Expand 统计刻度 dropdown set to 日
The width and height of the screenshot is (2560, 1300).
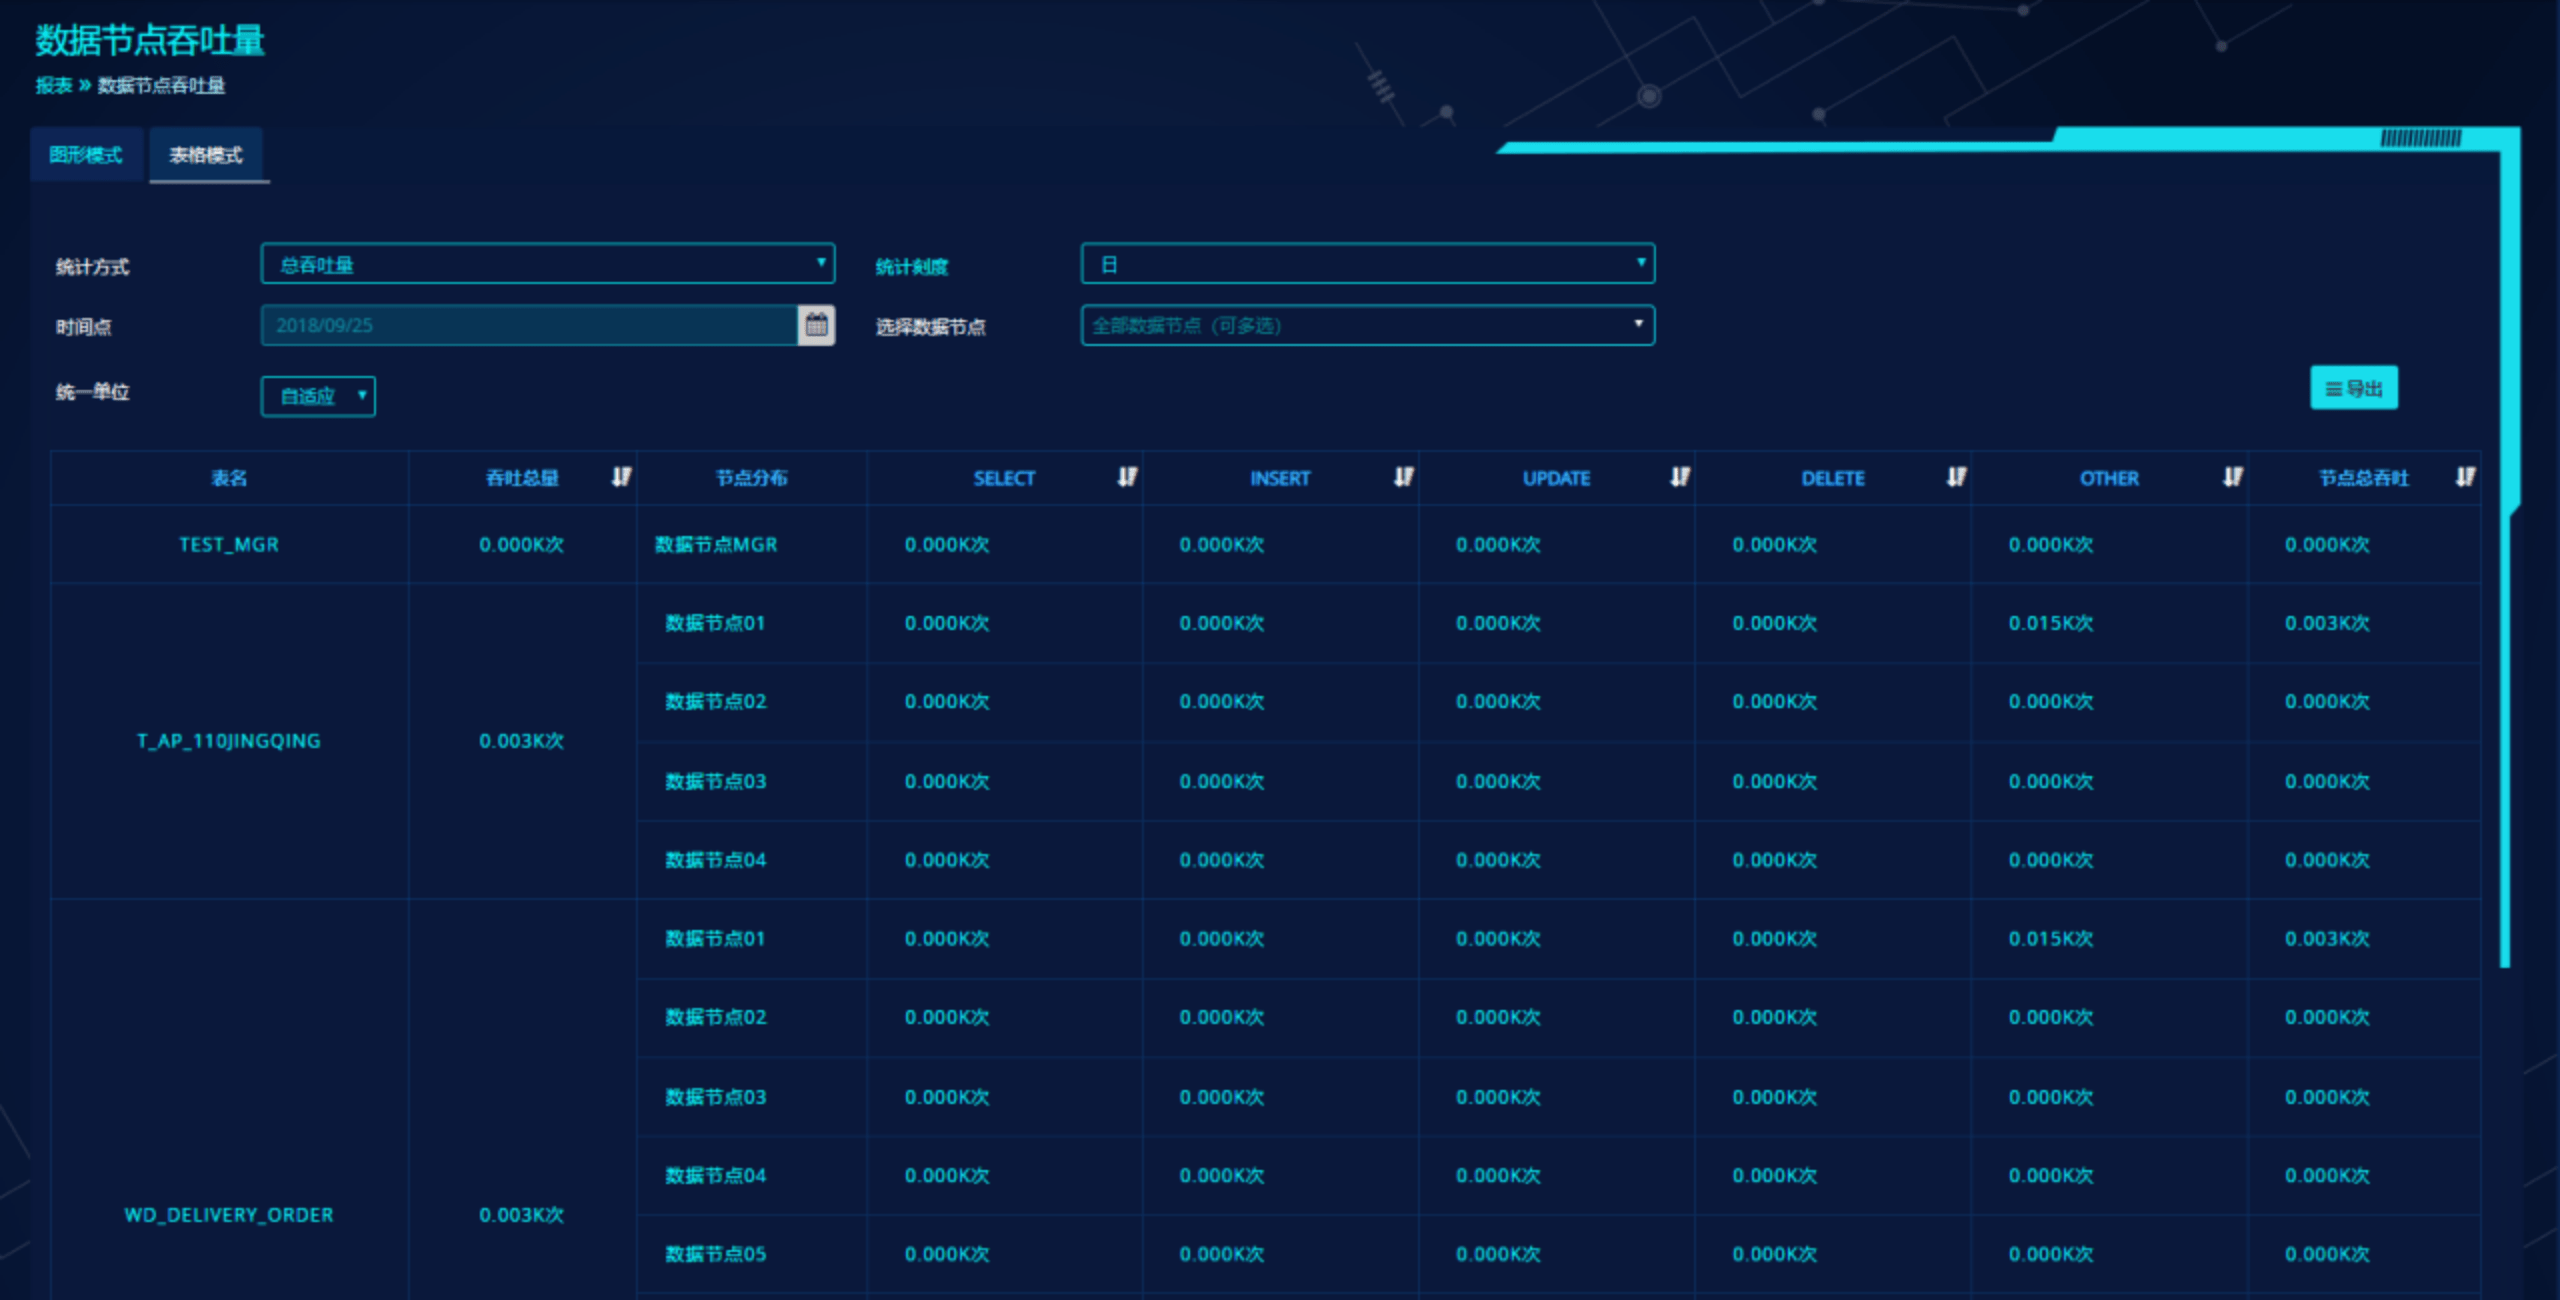[x=1367, y=264]
